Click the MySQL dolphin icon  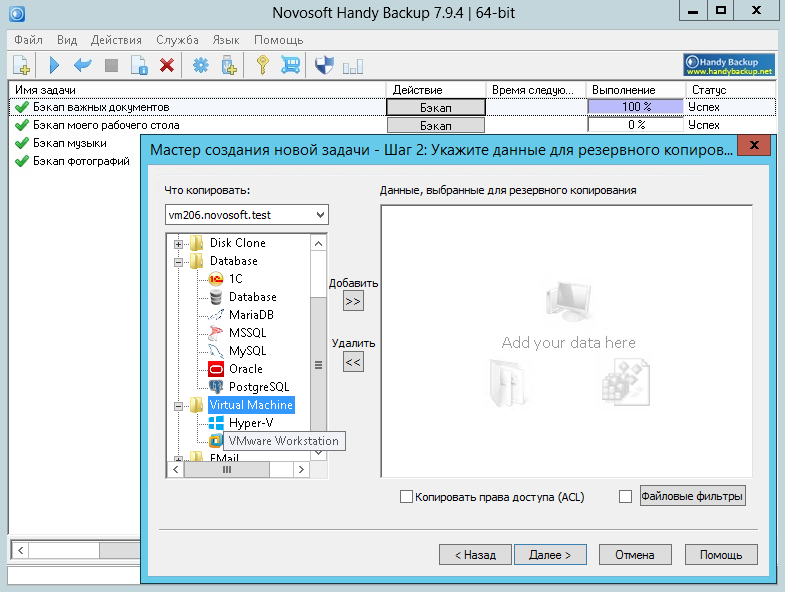pyautogui.click(x=216, y=351)
